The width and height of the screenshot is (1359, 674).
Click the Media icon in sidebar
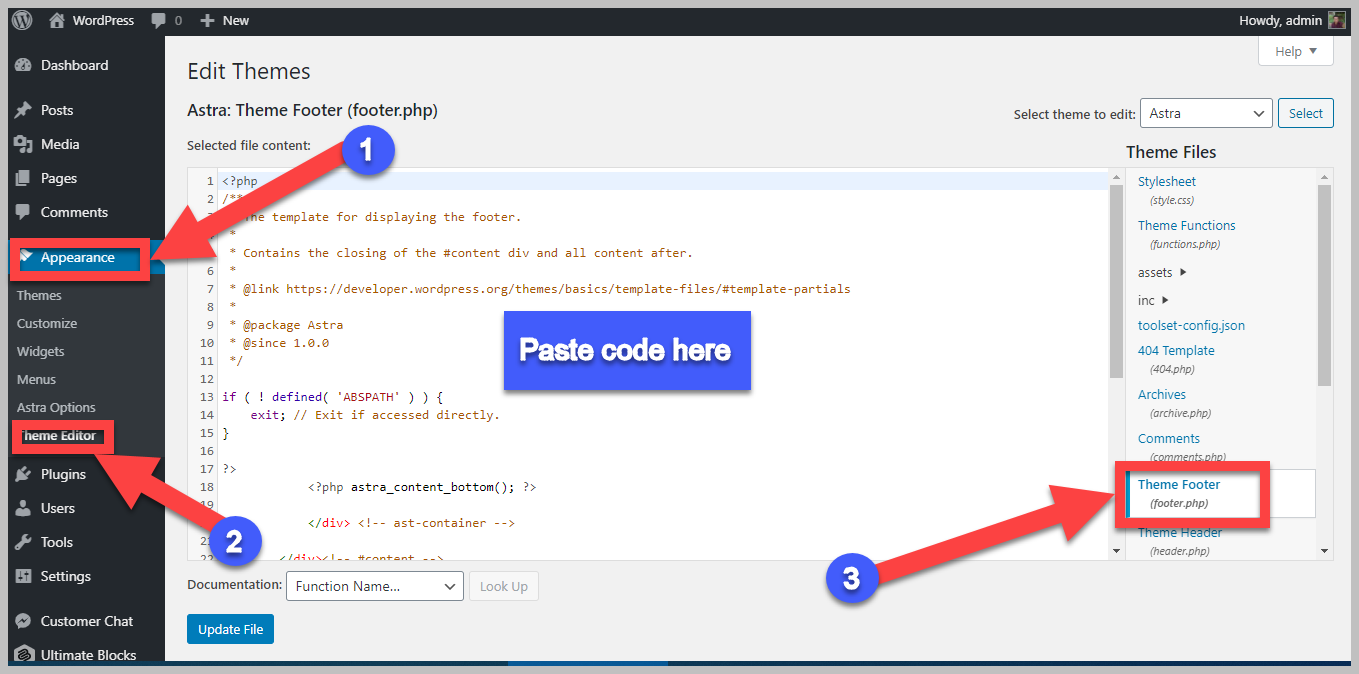click(23, 144)
